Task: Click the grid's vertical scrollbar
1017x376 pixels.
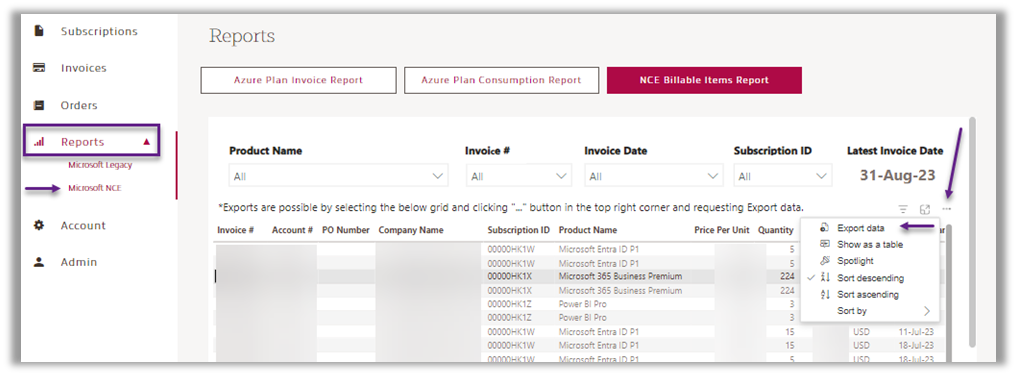Action: point(948,292)
